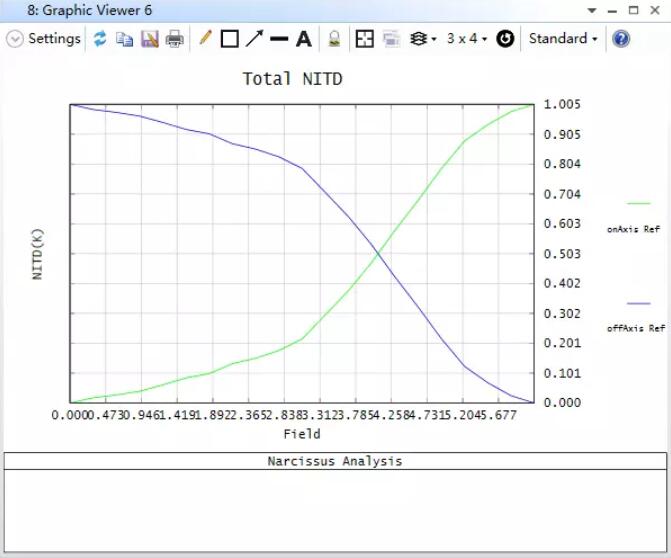
Task: Select the rectangle drawing tool
Action: [229, 39]
